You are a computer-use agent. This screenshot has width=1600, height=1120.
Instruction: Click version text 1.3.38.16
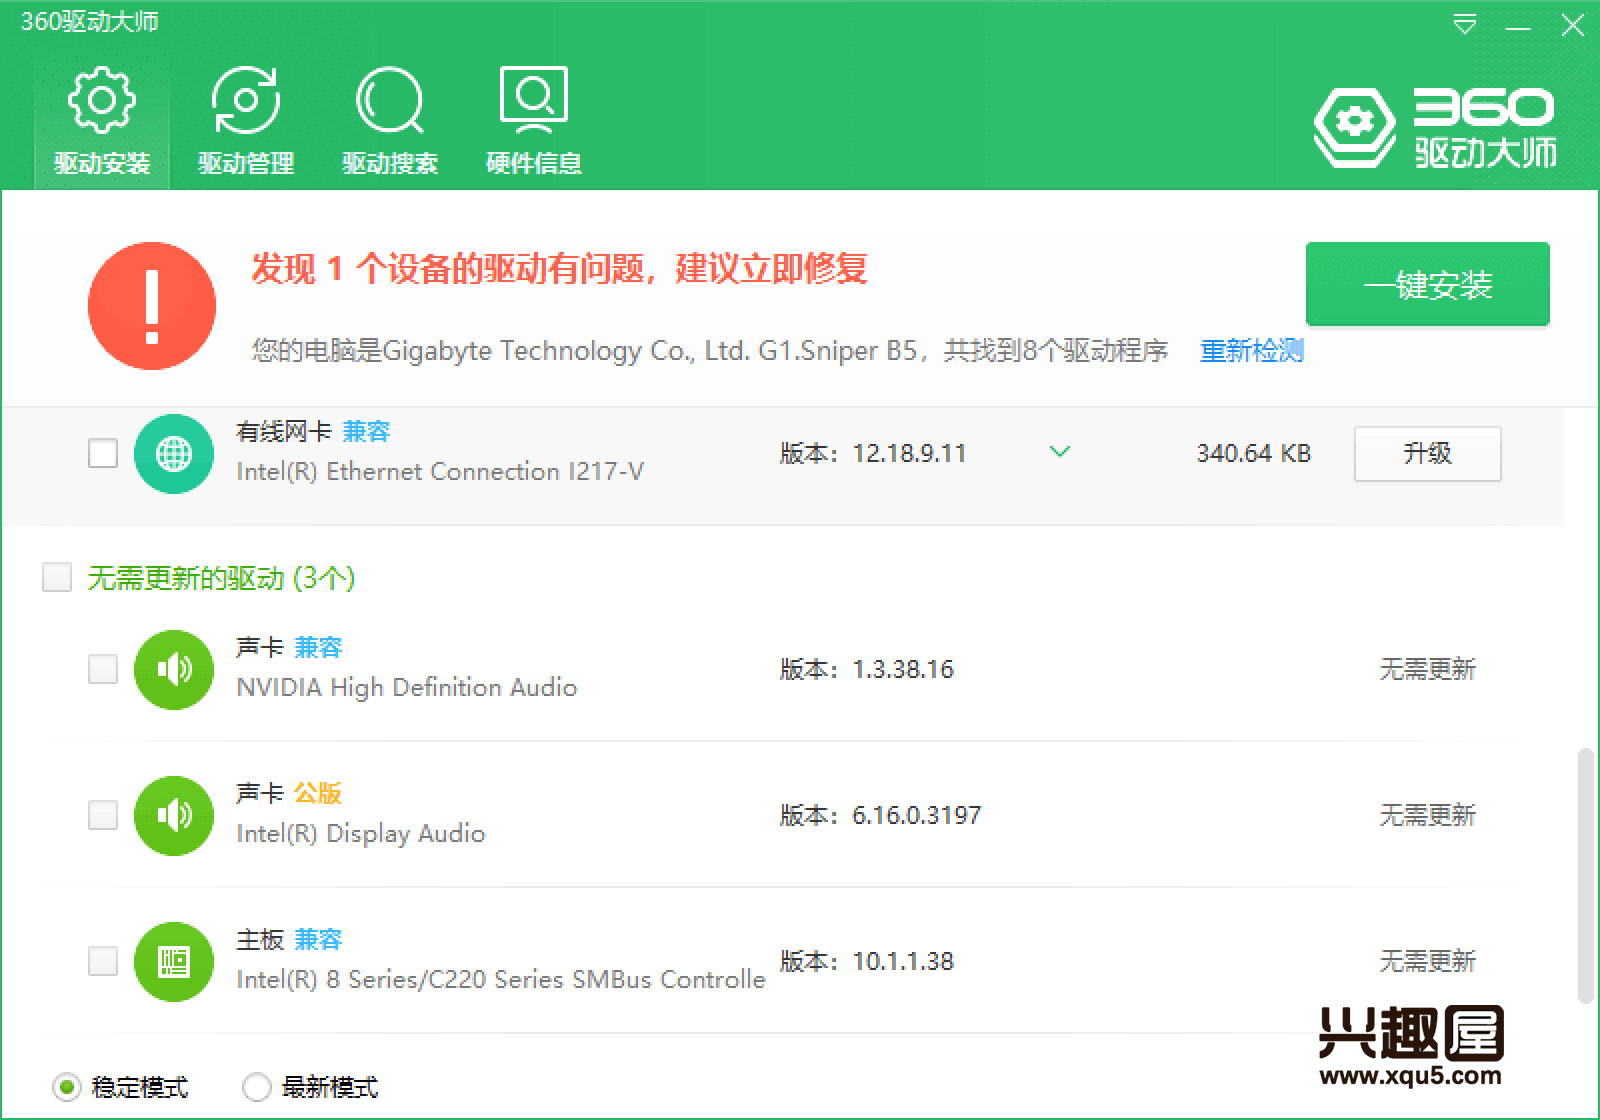pyautogui.click(x=903, y=669)
